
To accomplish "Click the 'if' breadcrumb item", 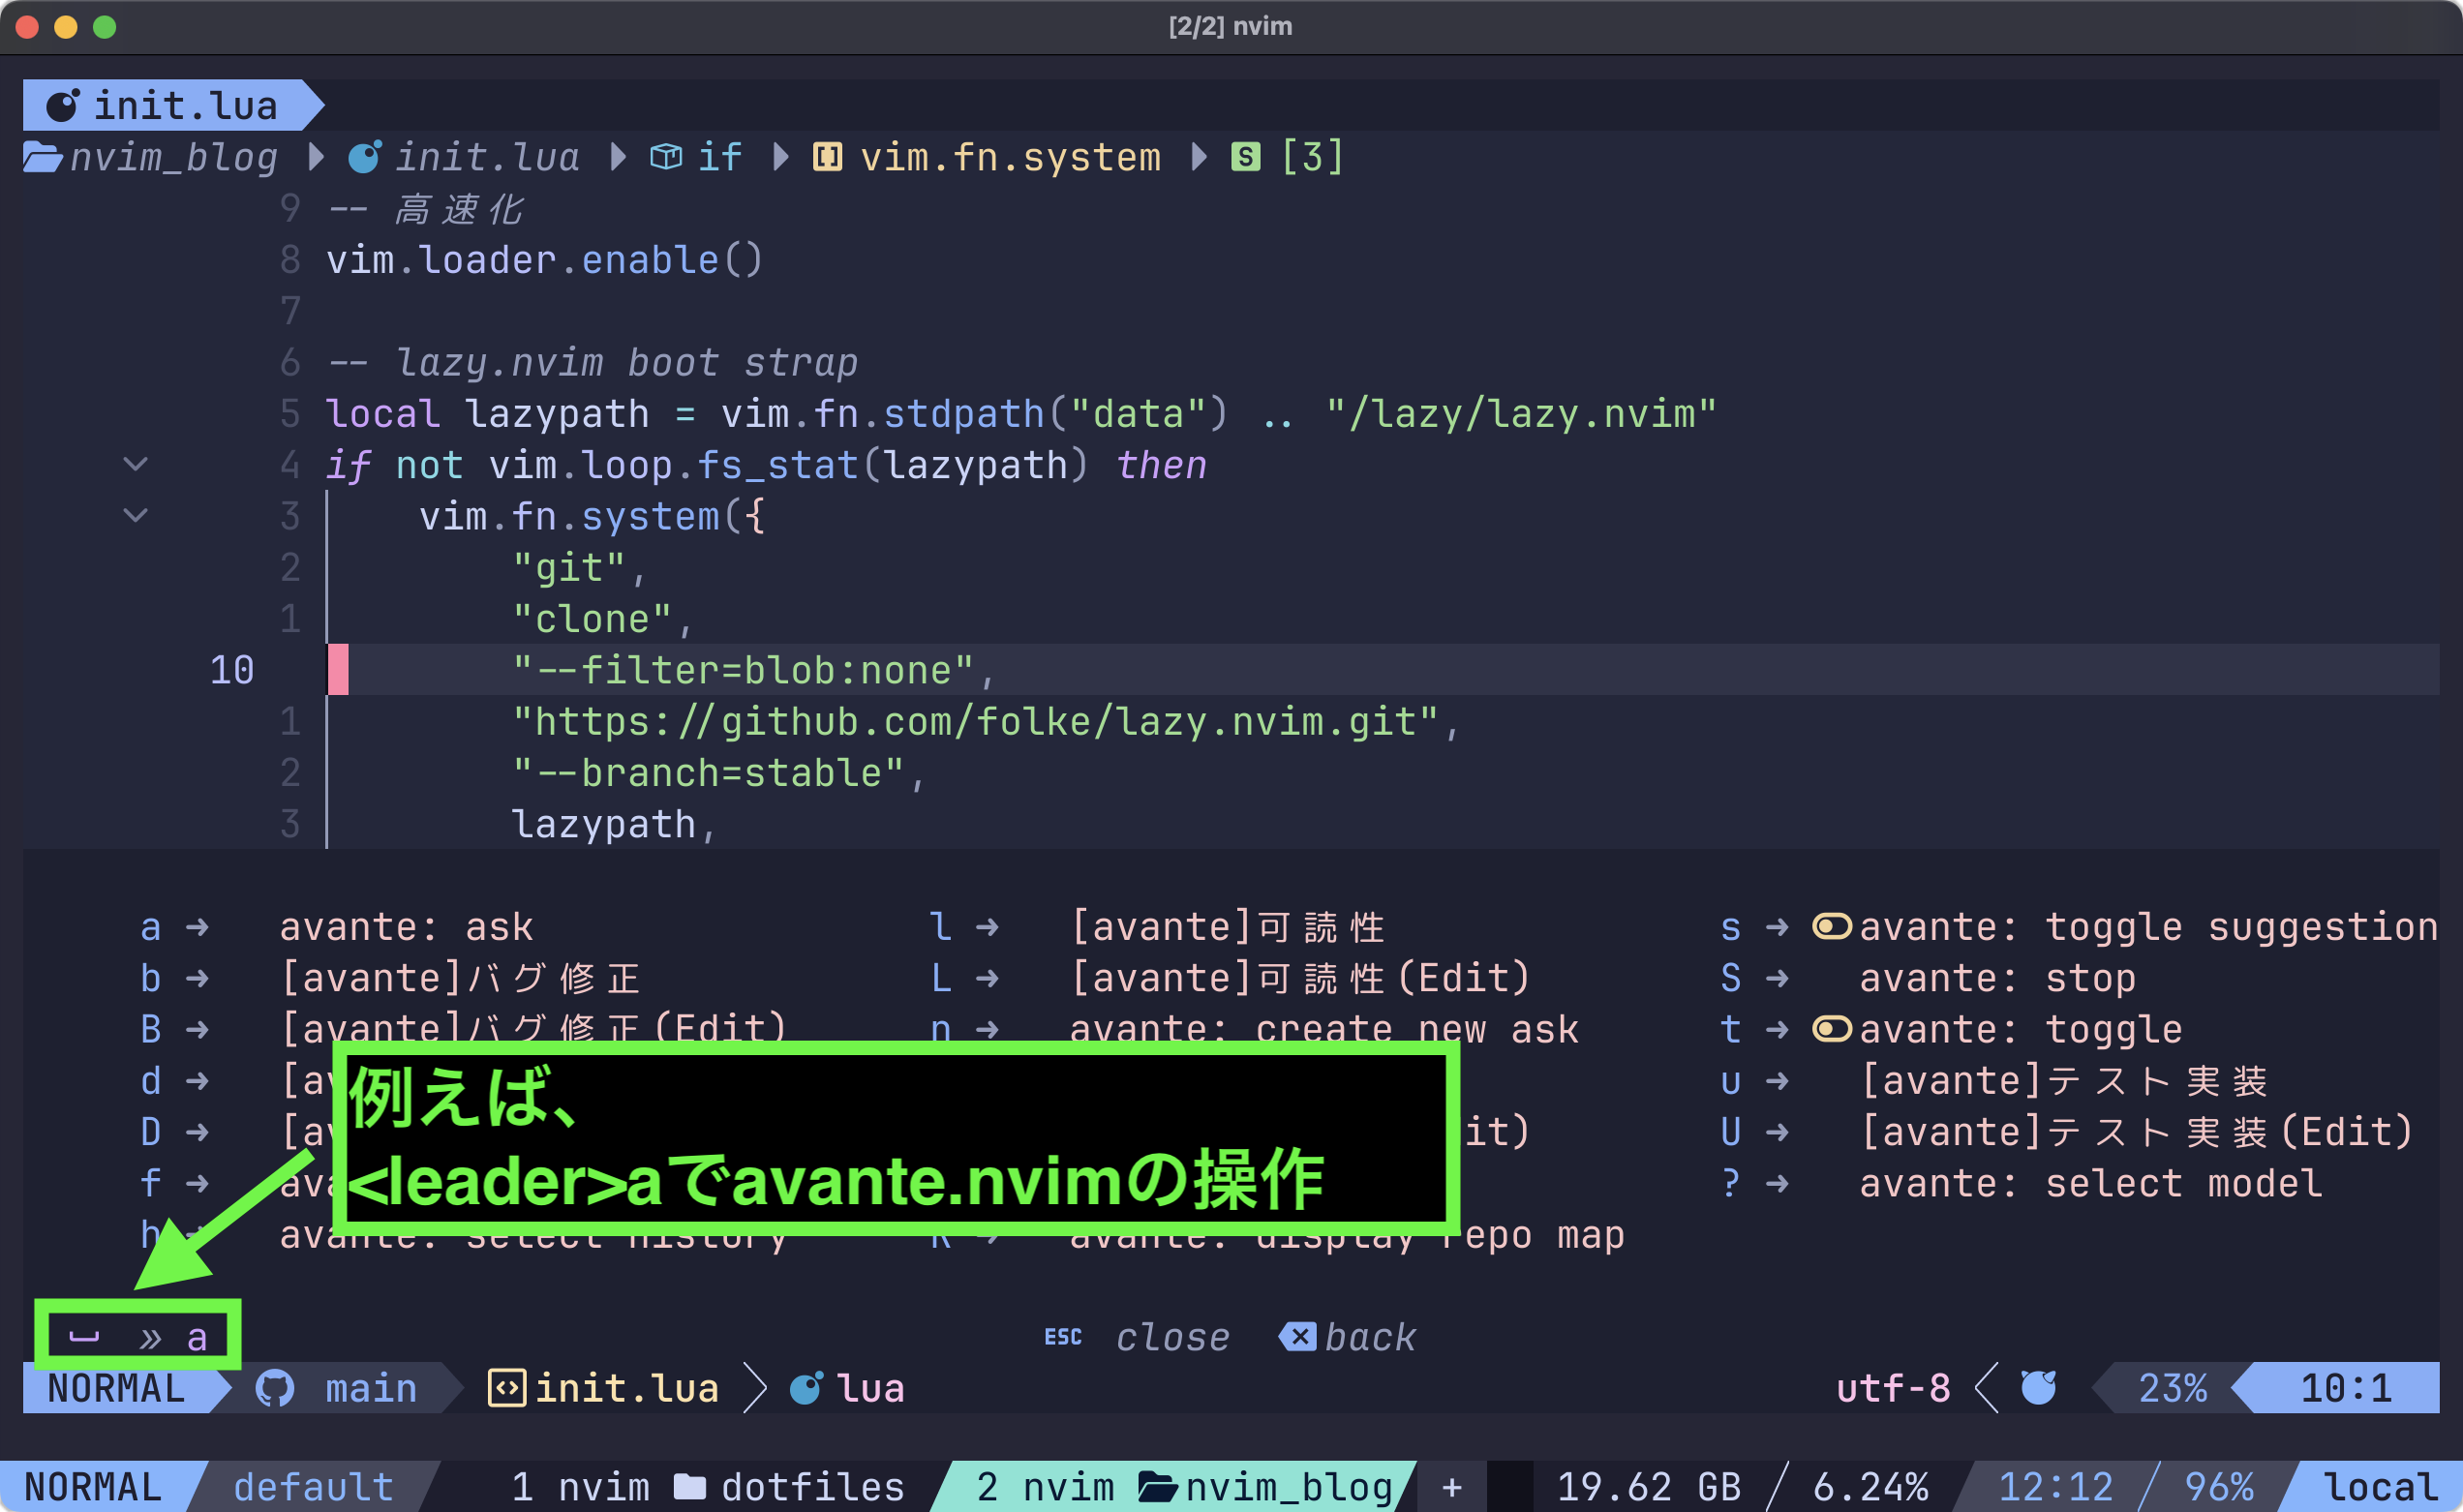I will click(x=720, y=157).
